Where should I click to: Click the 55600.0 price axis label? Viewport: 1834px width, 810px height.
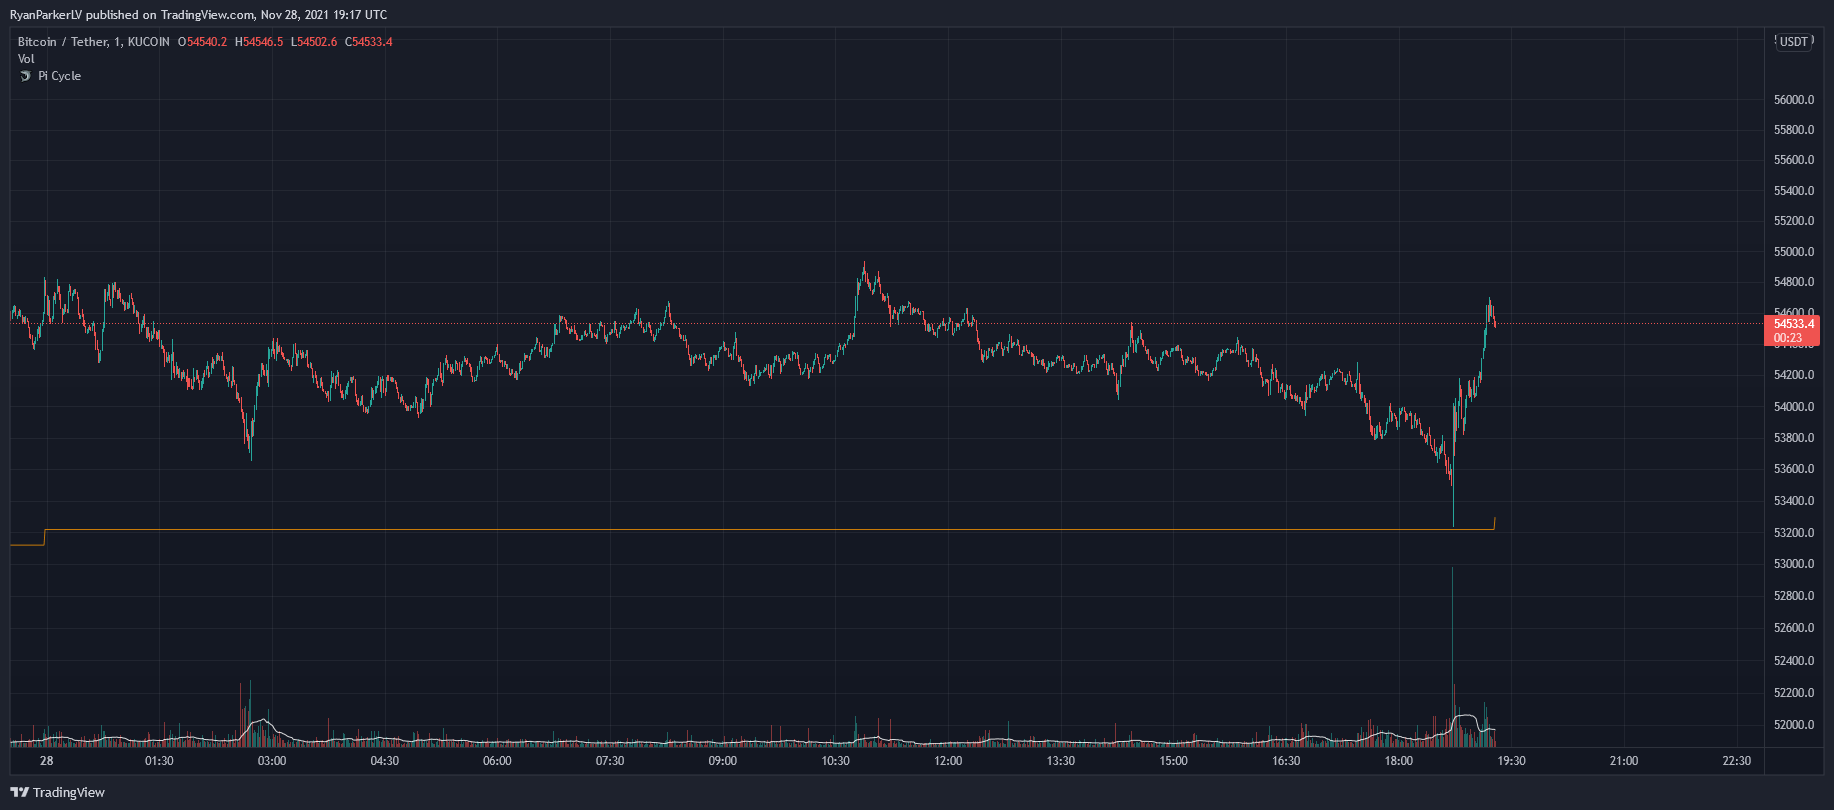click(x=1793, y=160)
